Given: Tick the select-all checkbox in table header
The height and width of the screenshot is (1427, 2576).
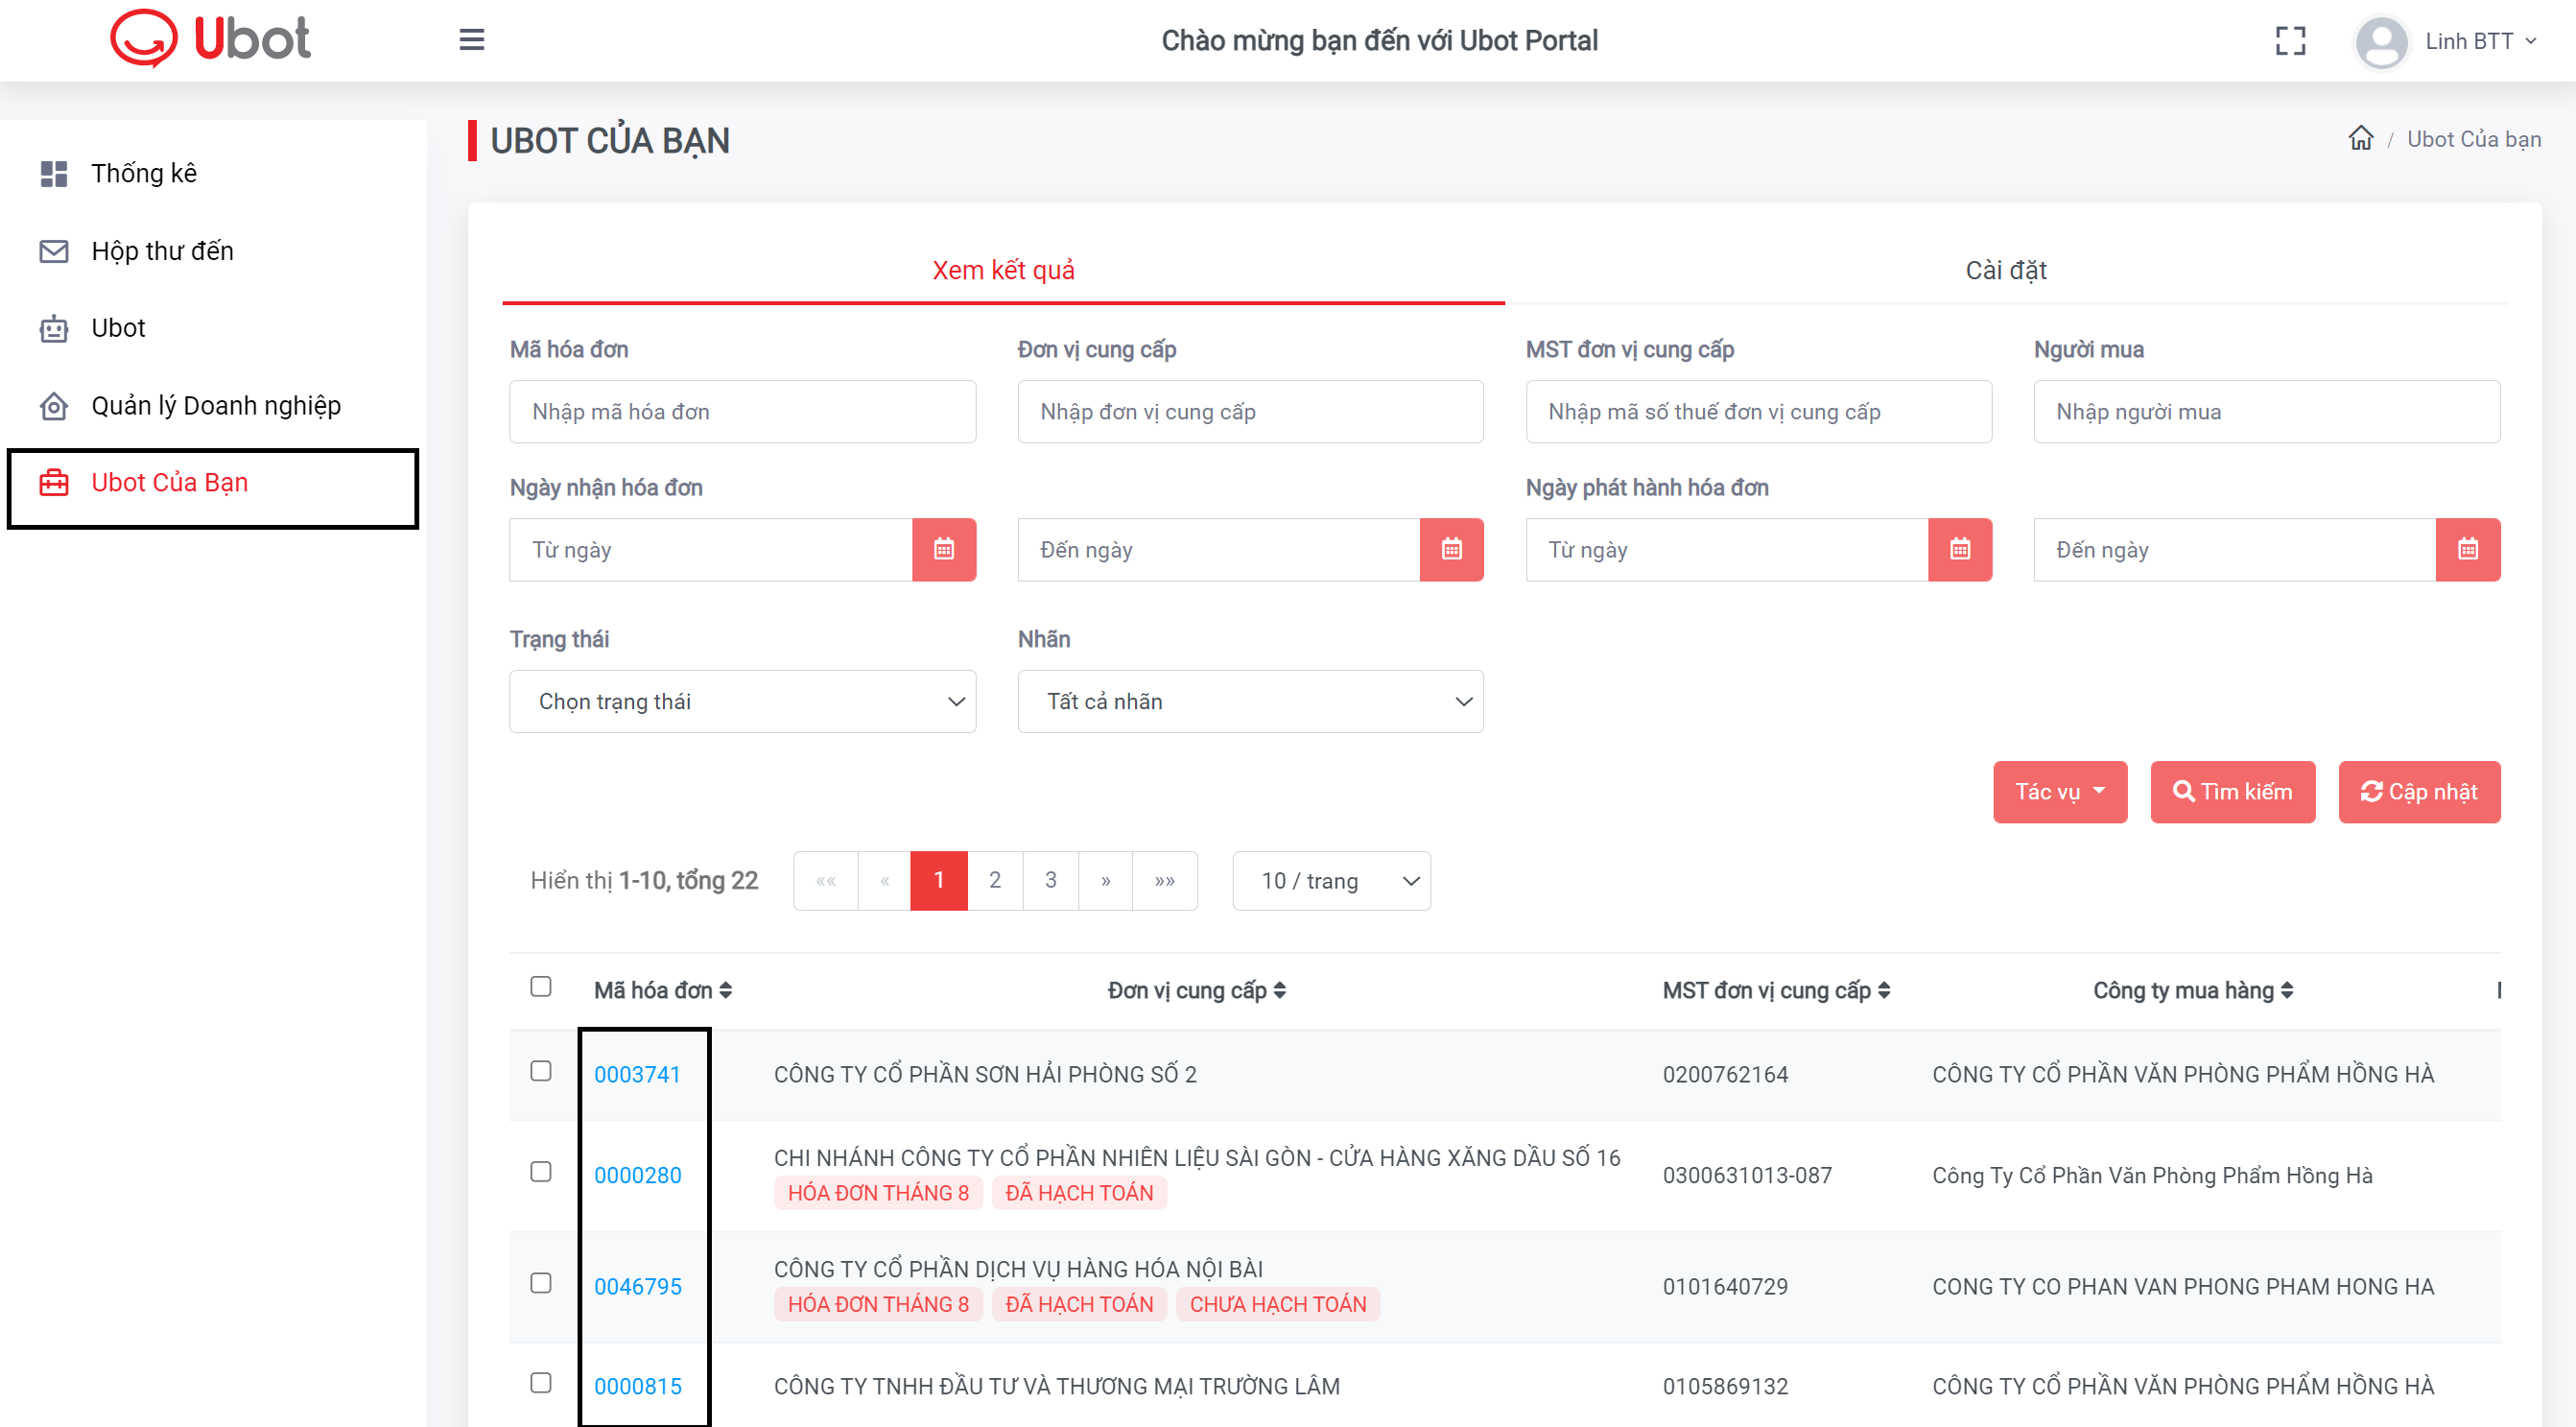Looking at the screenshot, I should coord(540,986).
